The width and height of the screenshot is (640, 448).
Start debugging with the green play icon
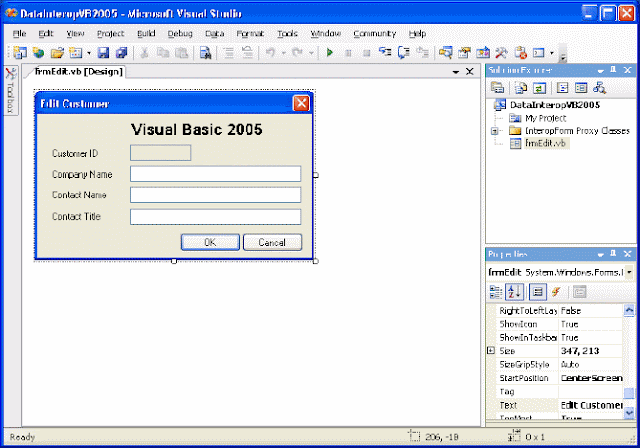click(330, 53)
